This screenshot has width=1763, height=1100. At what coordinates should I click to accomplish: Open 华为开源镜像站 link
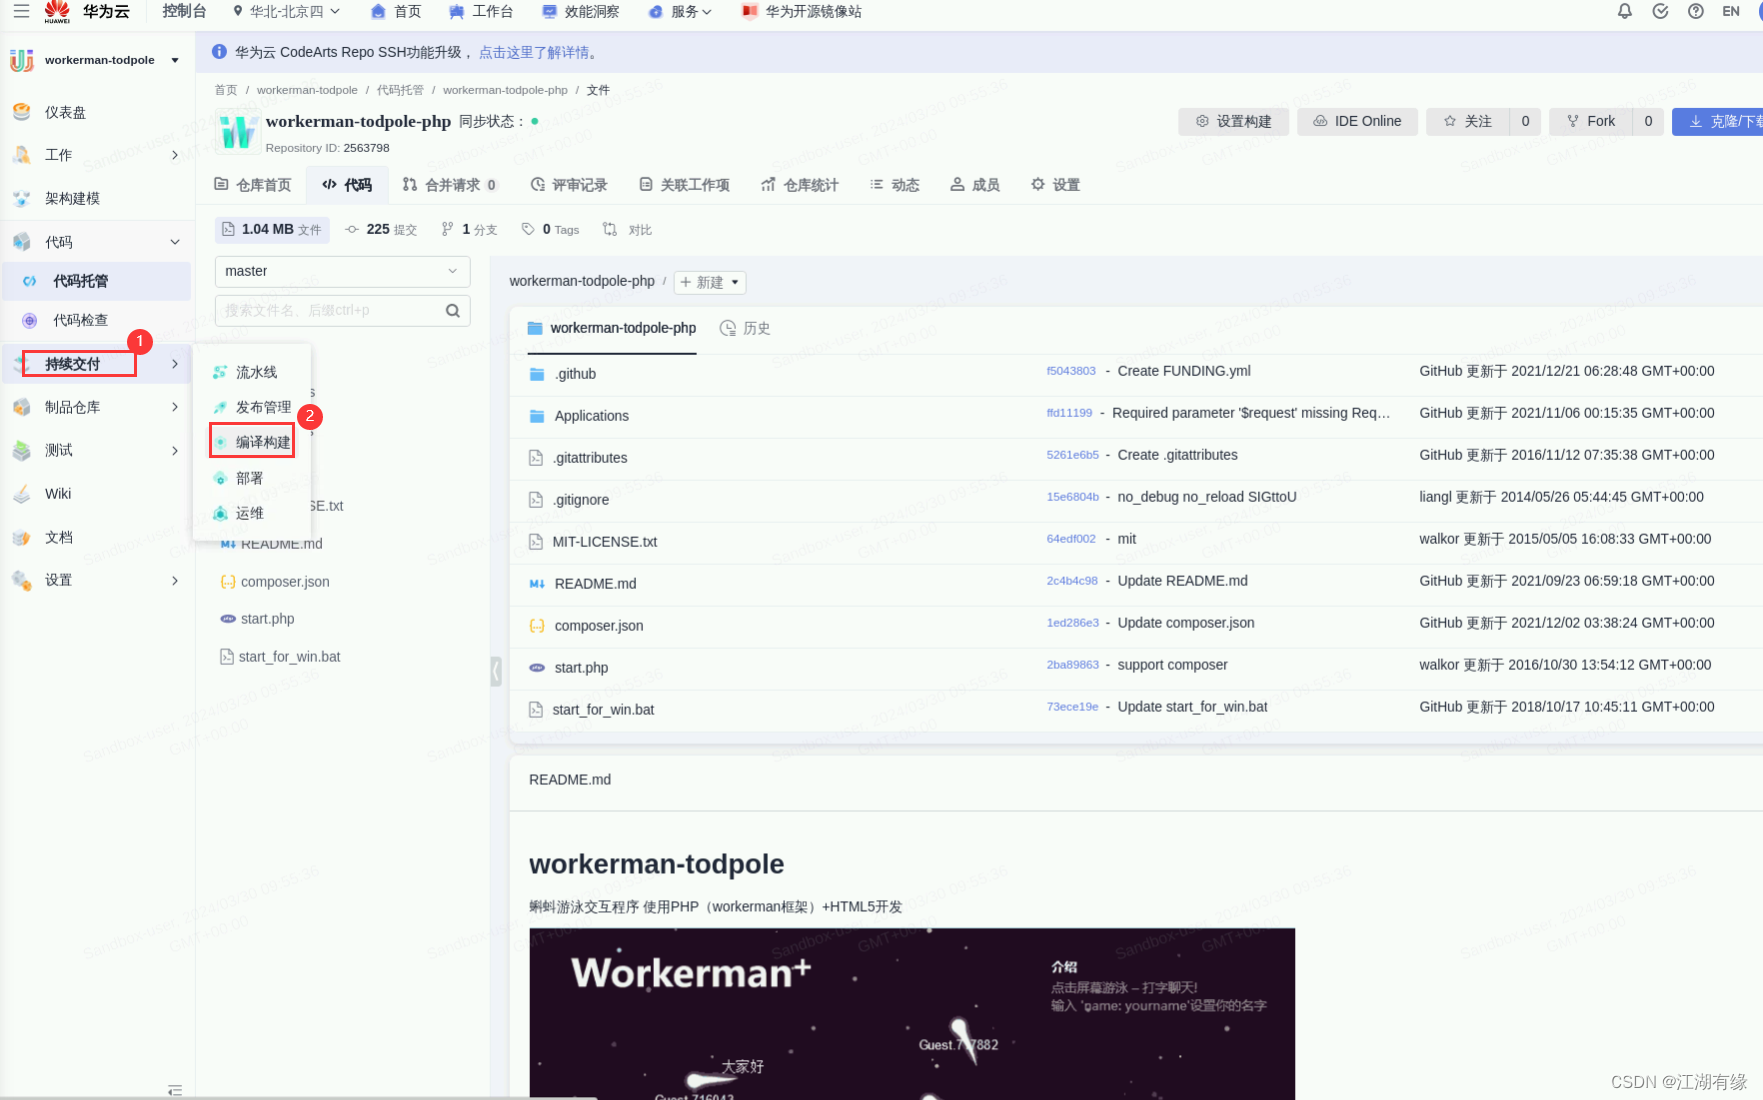point(802,11)
